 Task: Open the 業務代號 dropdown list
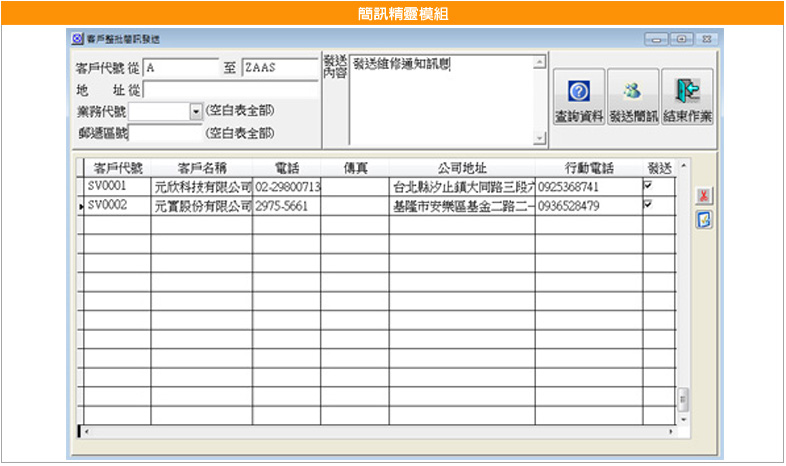tap(196, 110)
